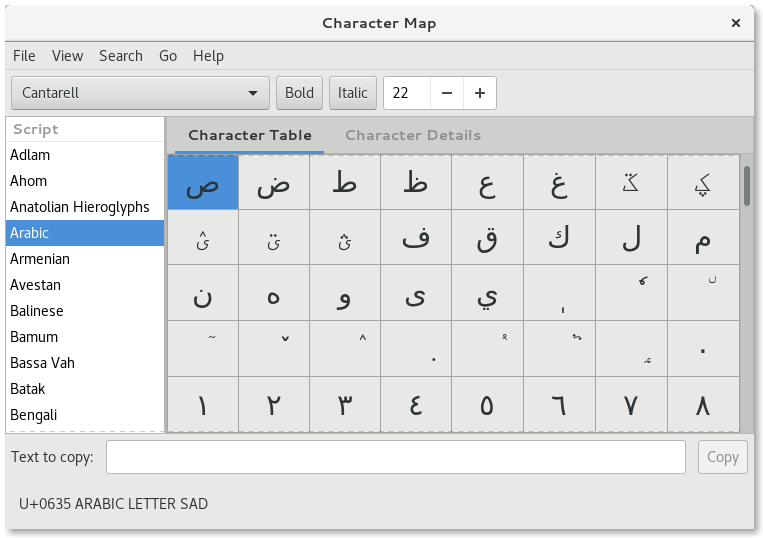Open the Cantarell font dropdown
The image size is (763, 538).
(140, 93)
